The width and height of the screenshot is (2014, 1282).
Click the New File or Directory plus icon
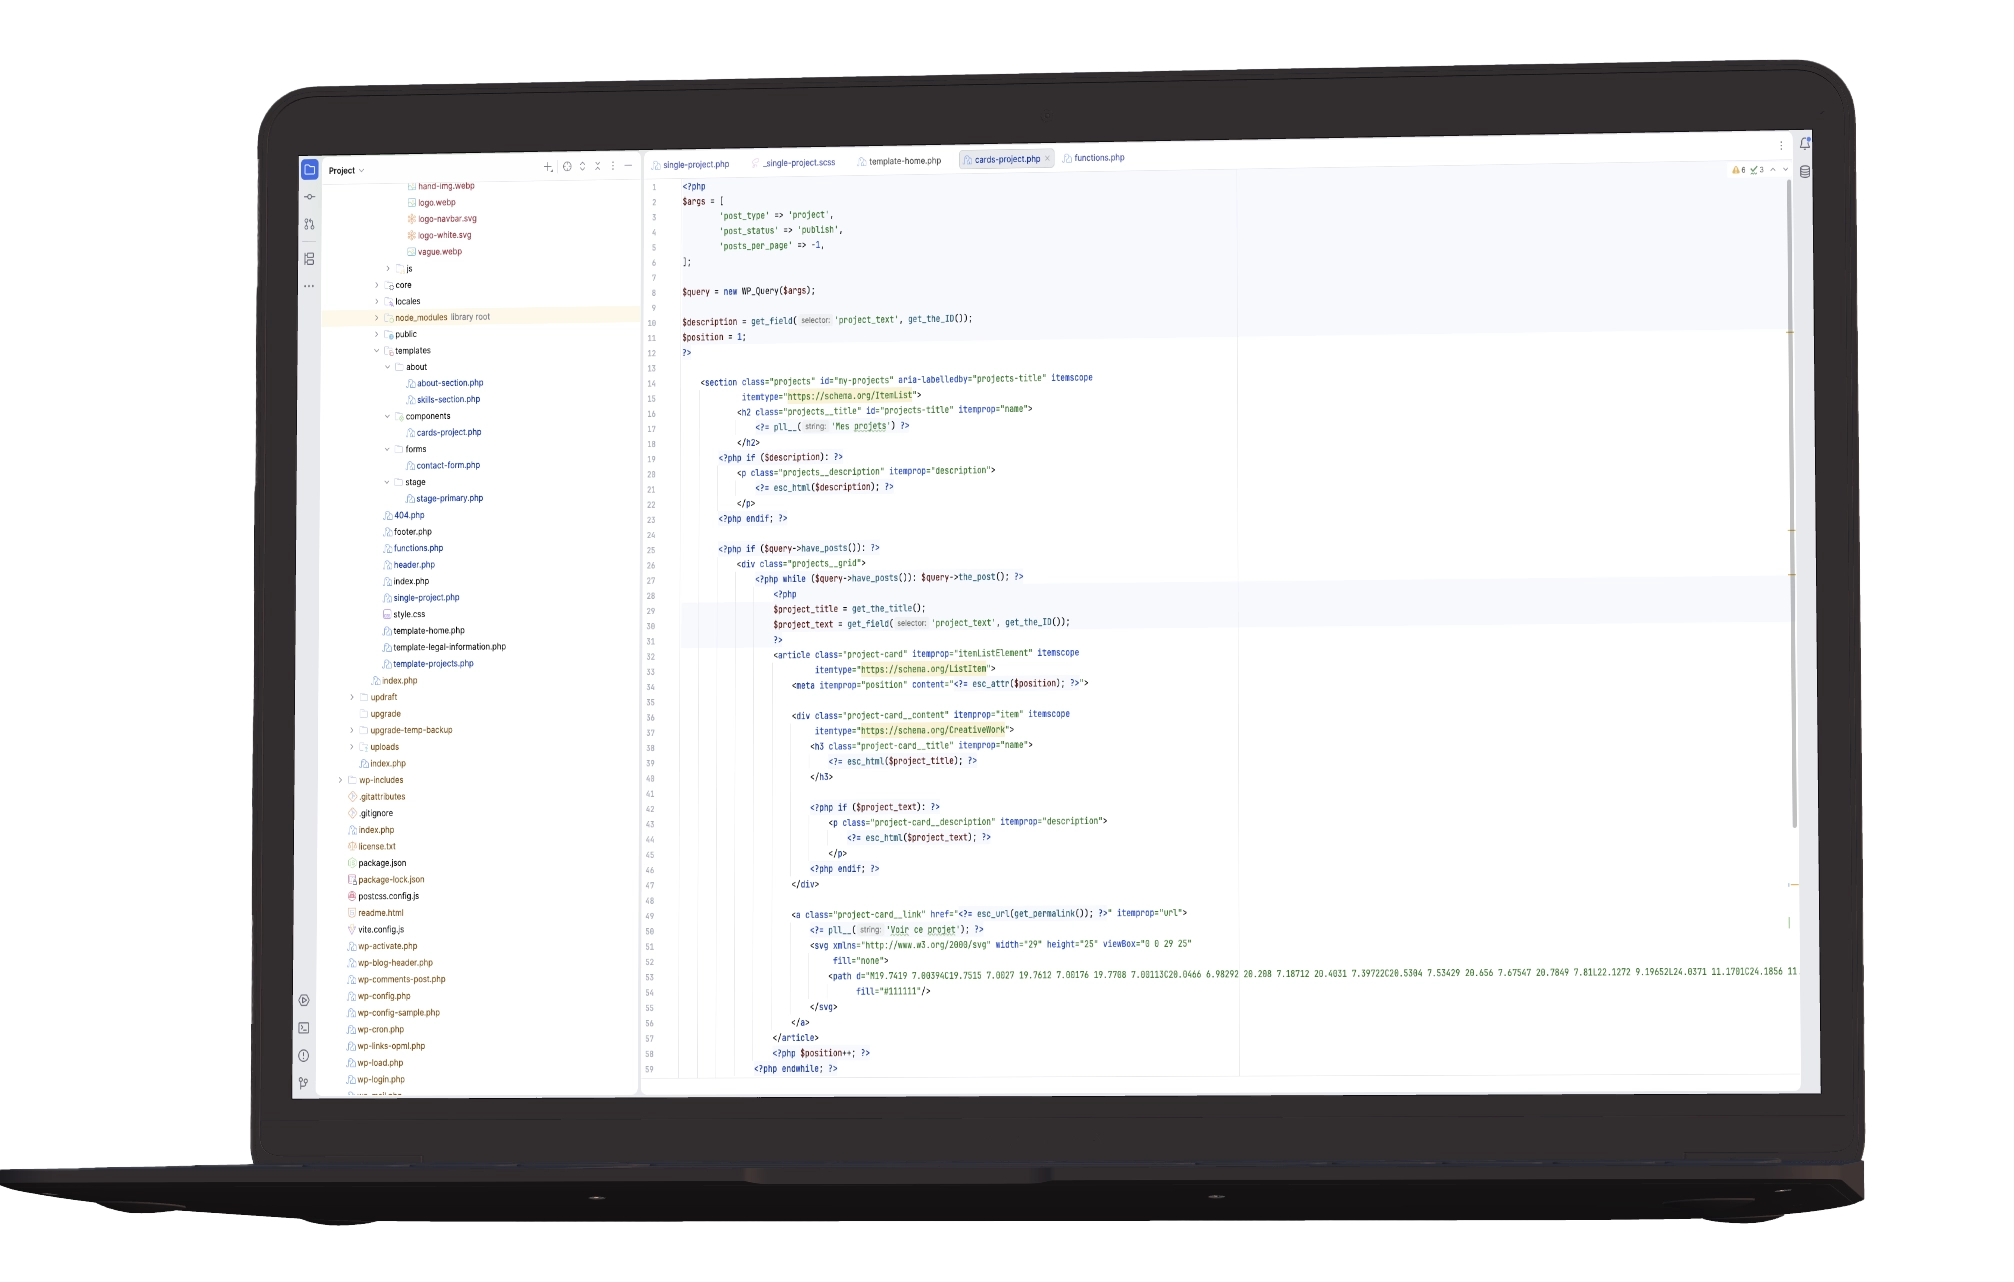548,167
